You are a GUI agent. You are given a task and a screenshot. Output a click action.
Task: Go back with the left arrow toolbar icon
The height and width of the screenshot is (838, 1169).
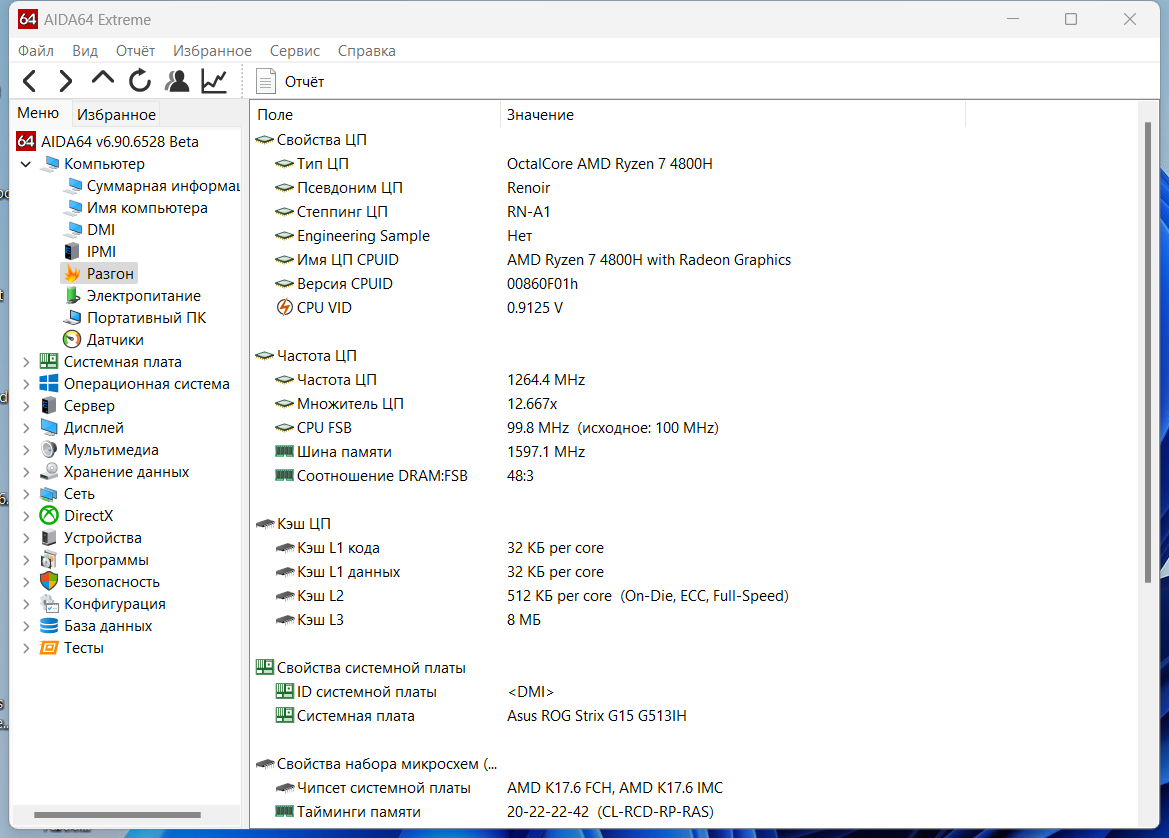coord(30,81)
